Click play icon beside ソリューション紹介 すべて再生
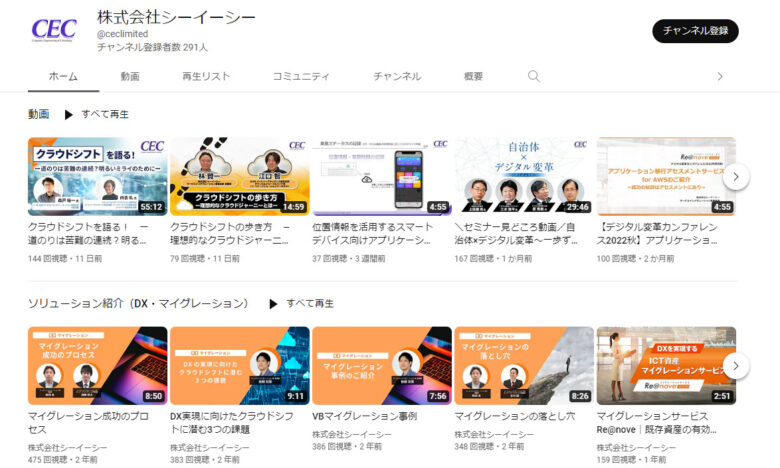Screen dimensions: 780x468 click(x=273, y=304)
